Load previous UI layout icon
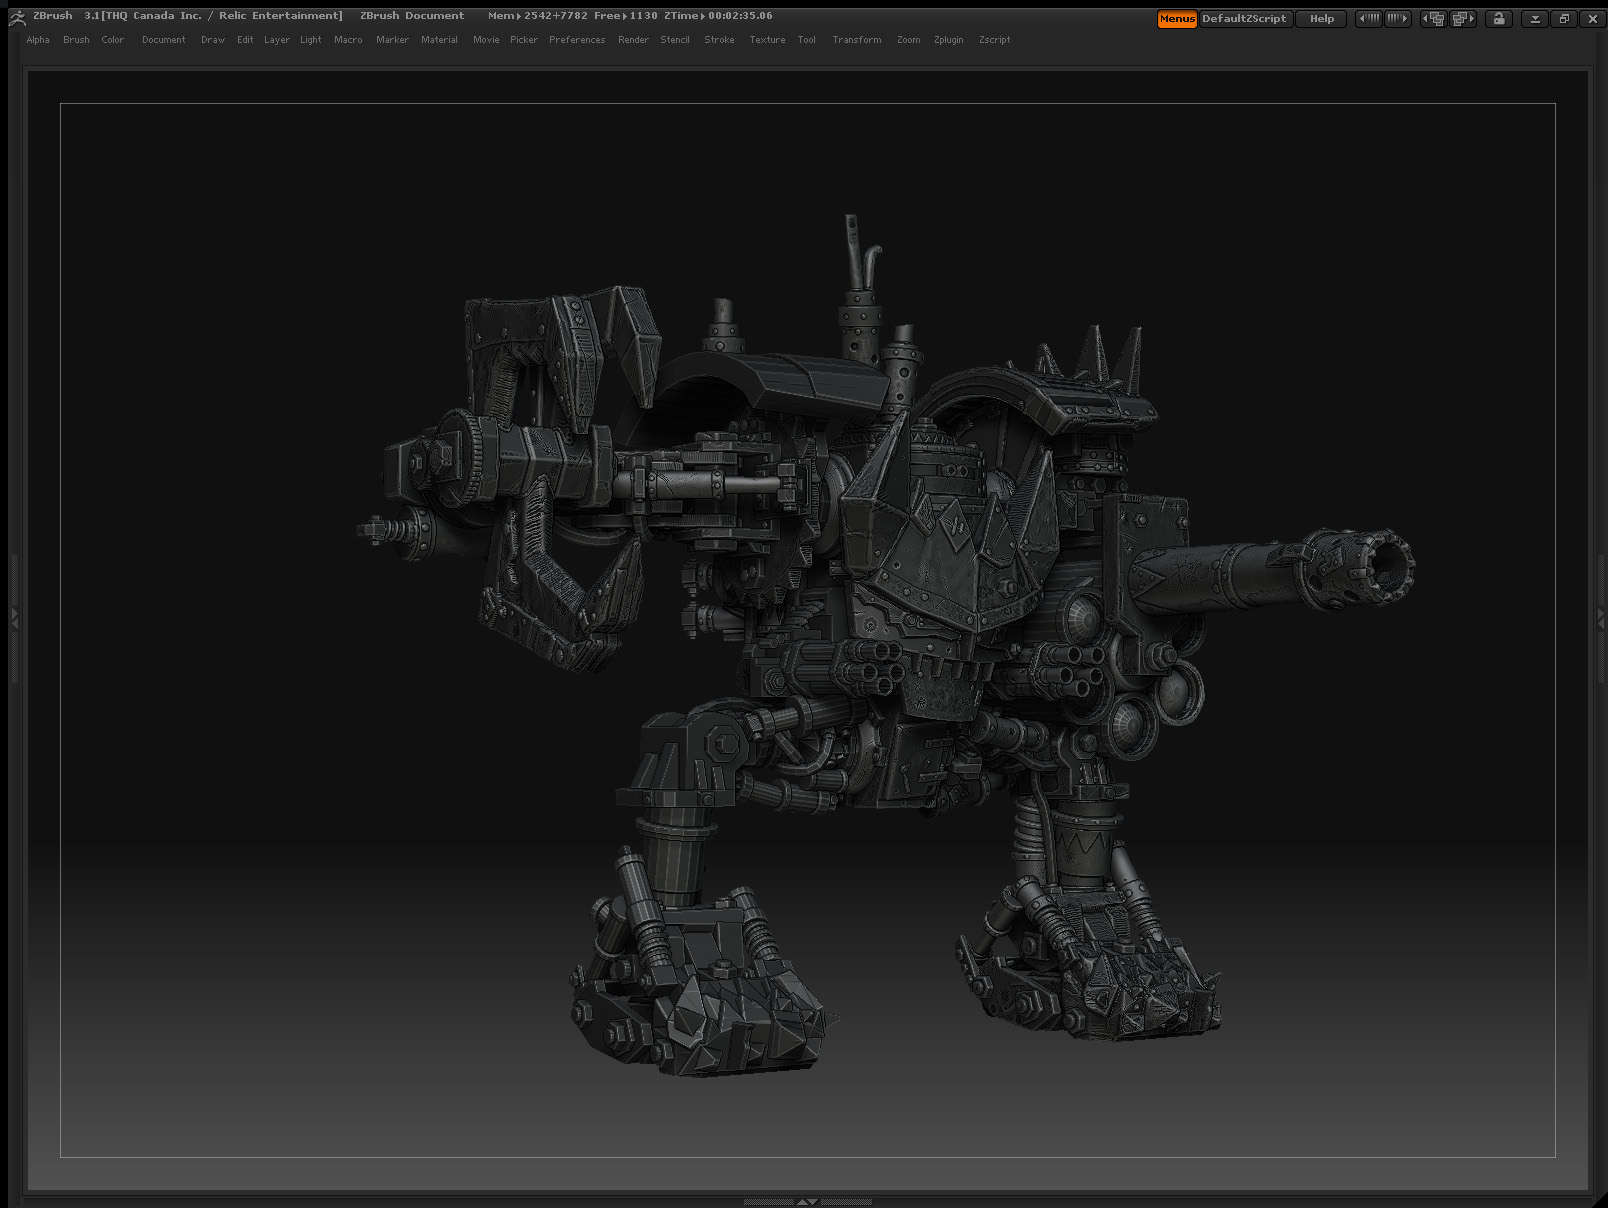Image resolution: width=1608 pixels, height=1208 pixels. tap(1435, 18)
